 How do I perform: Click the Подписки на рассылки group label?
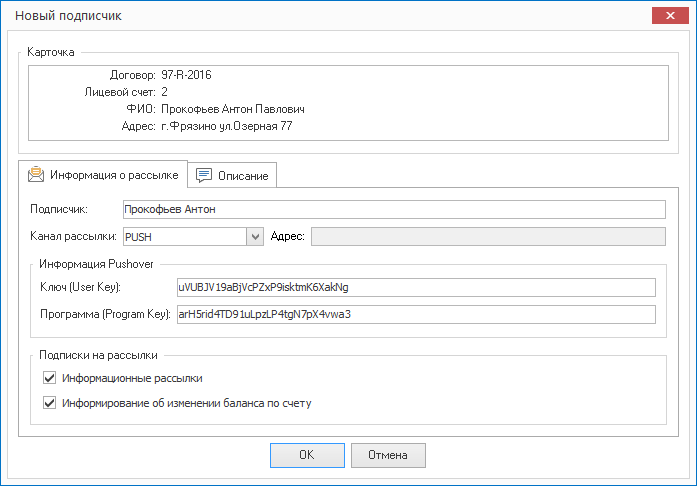98,355
